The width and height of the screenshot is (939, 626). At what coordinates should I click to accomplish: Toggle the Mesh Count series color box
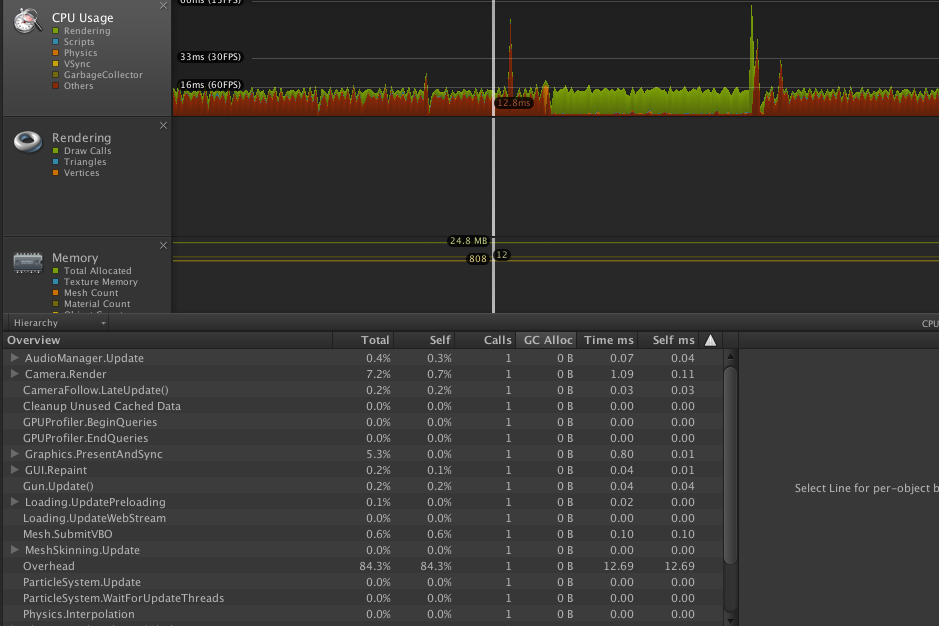click(56, 292)
